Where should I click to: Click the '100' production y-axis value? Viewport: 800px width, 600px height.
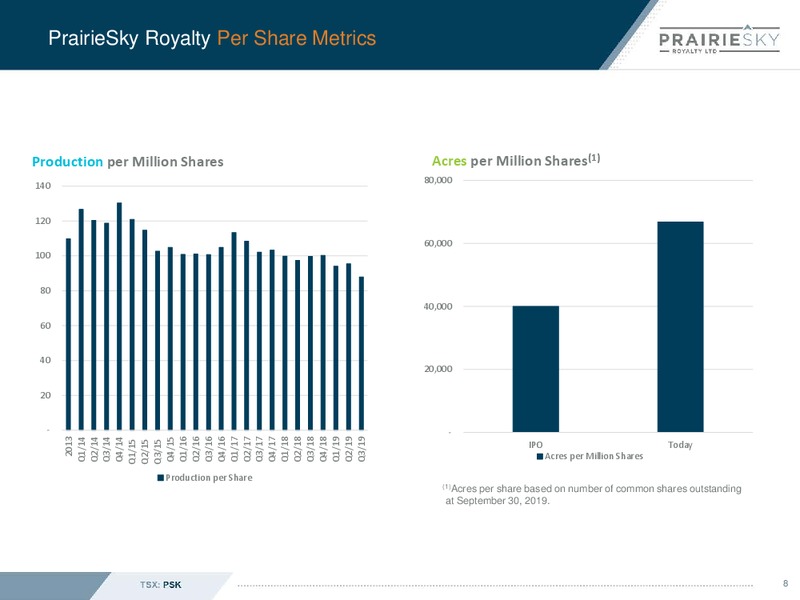43,256
